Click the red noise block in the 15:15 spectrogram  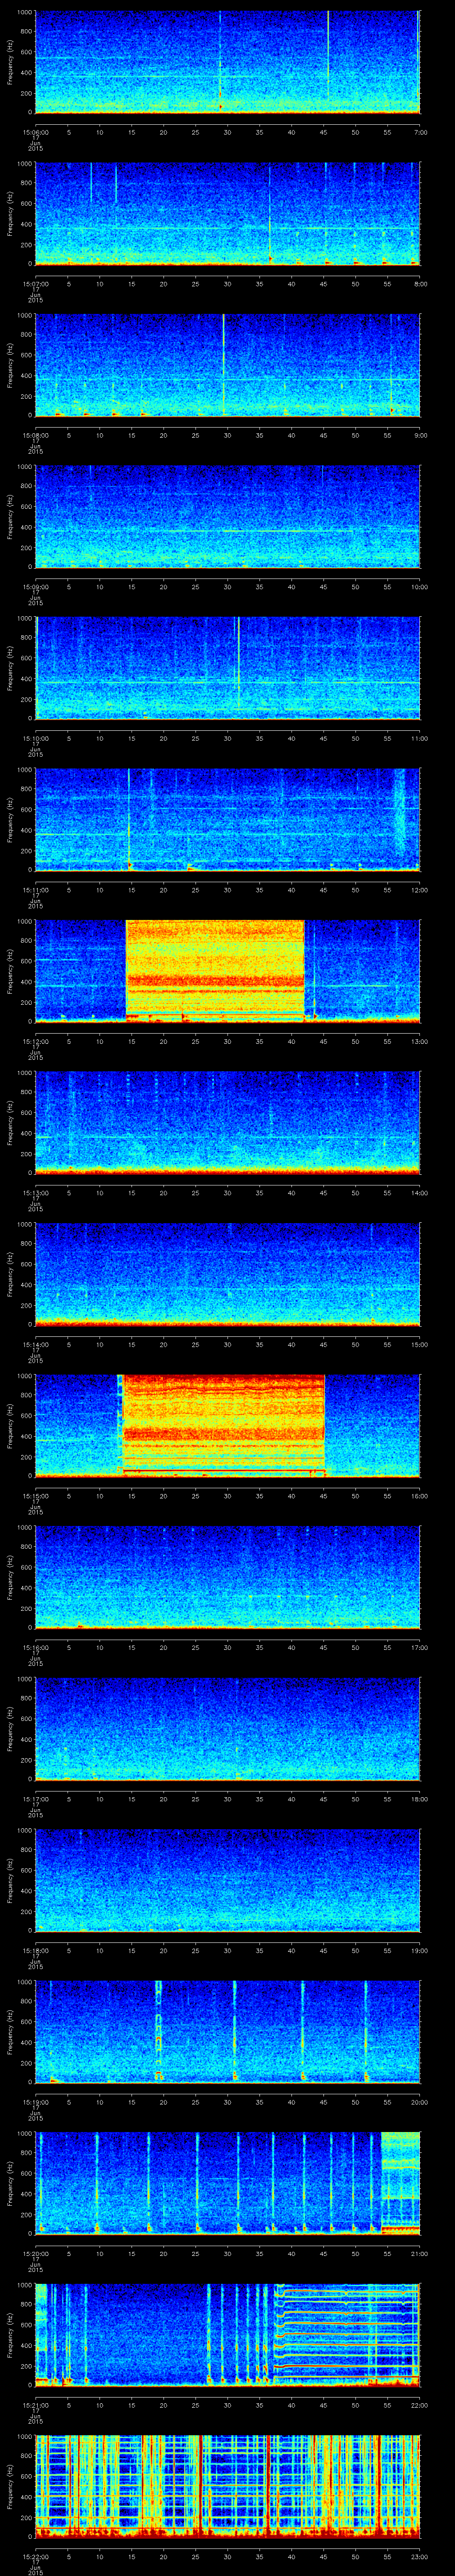(223, 1423)
